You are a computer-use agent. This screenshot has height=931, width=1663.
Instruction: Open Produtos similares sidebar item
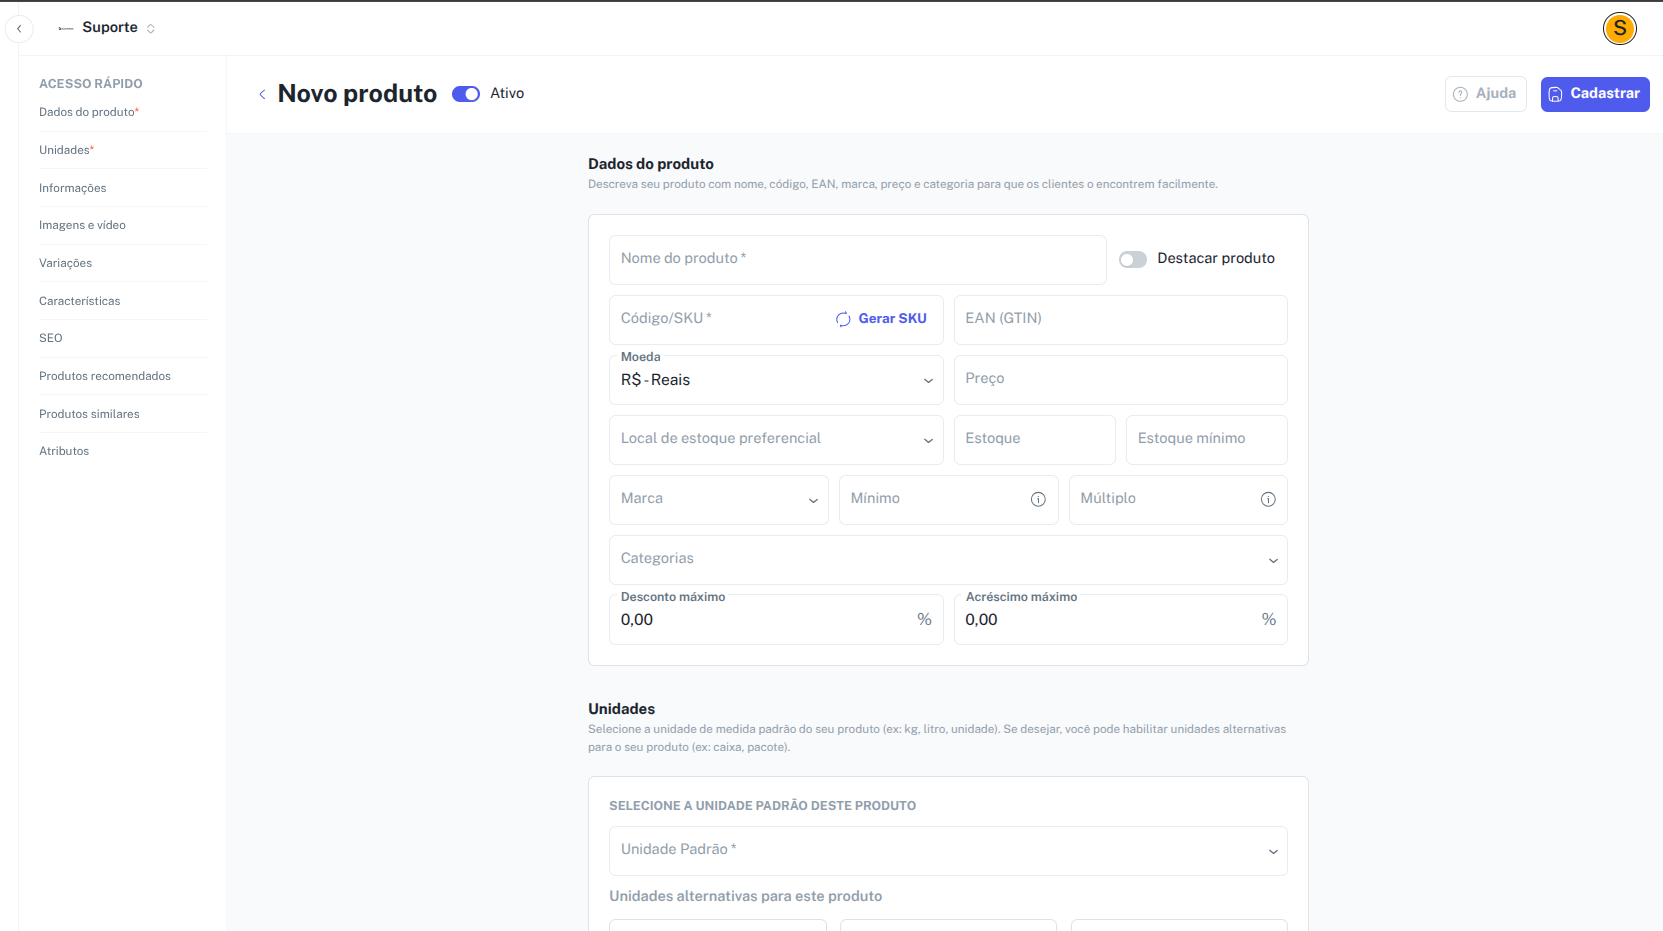pos(89,414)
